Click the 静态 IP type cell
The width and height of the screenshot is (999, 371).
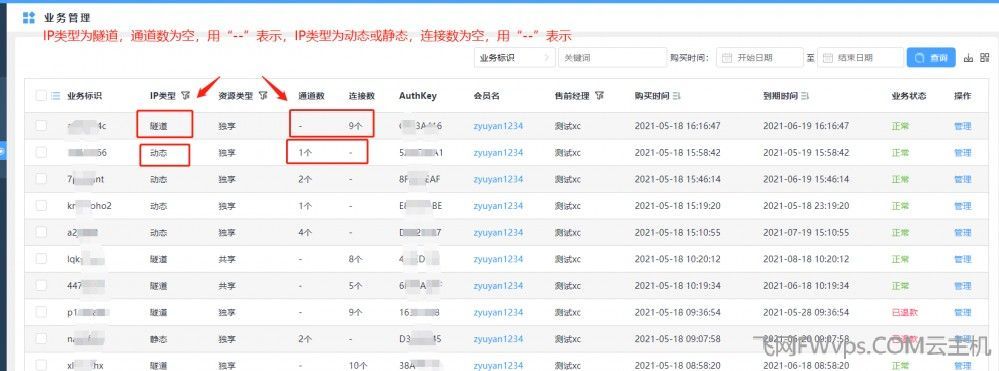click(x=159, y=340)
